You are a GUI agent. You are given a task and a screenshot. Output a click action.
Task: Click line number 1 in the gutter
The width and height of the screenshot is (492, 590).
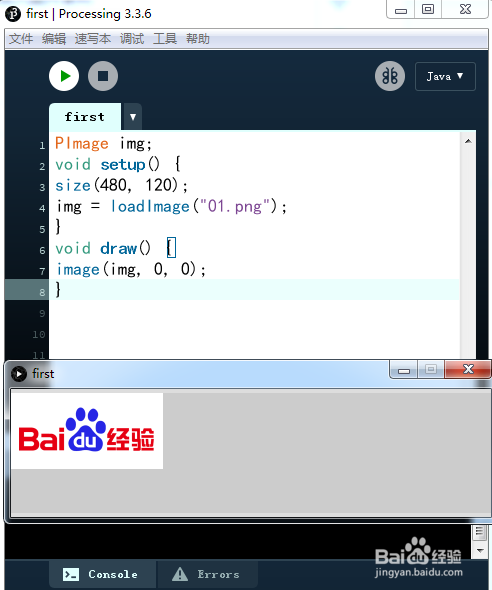[42, 146]
